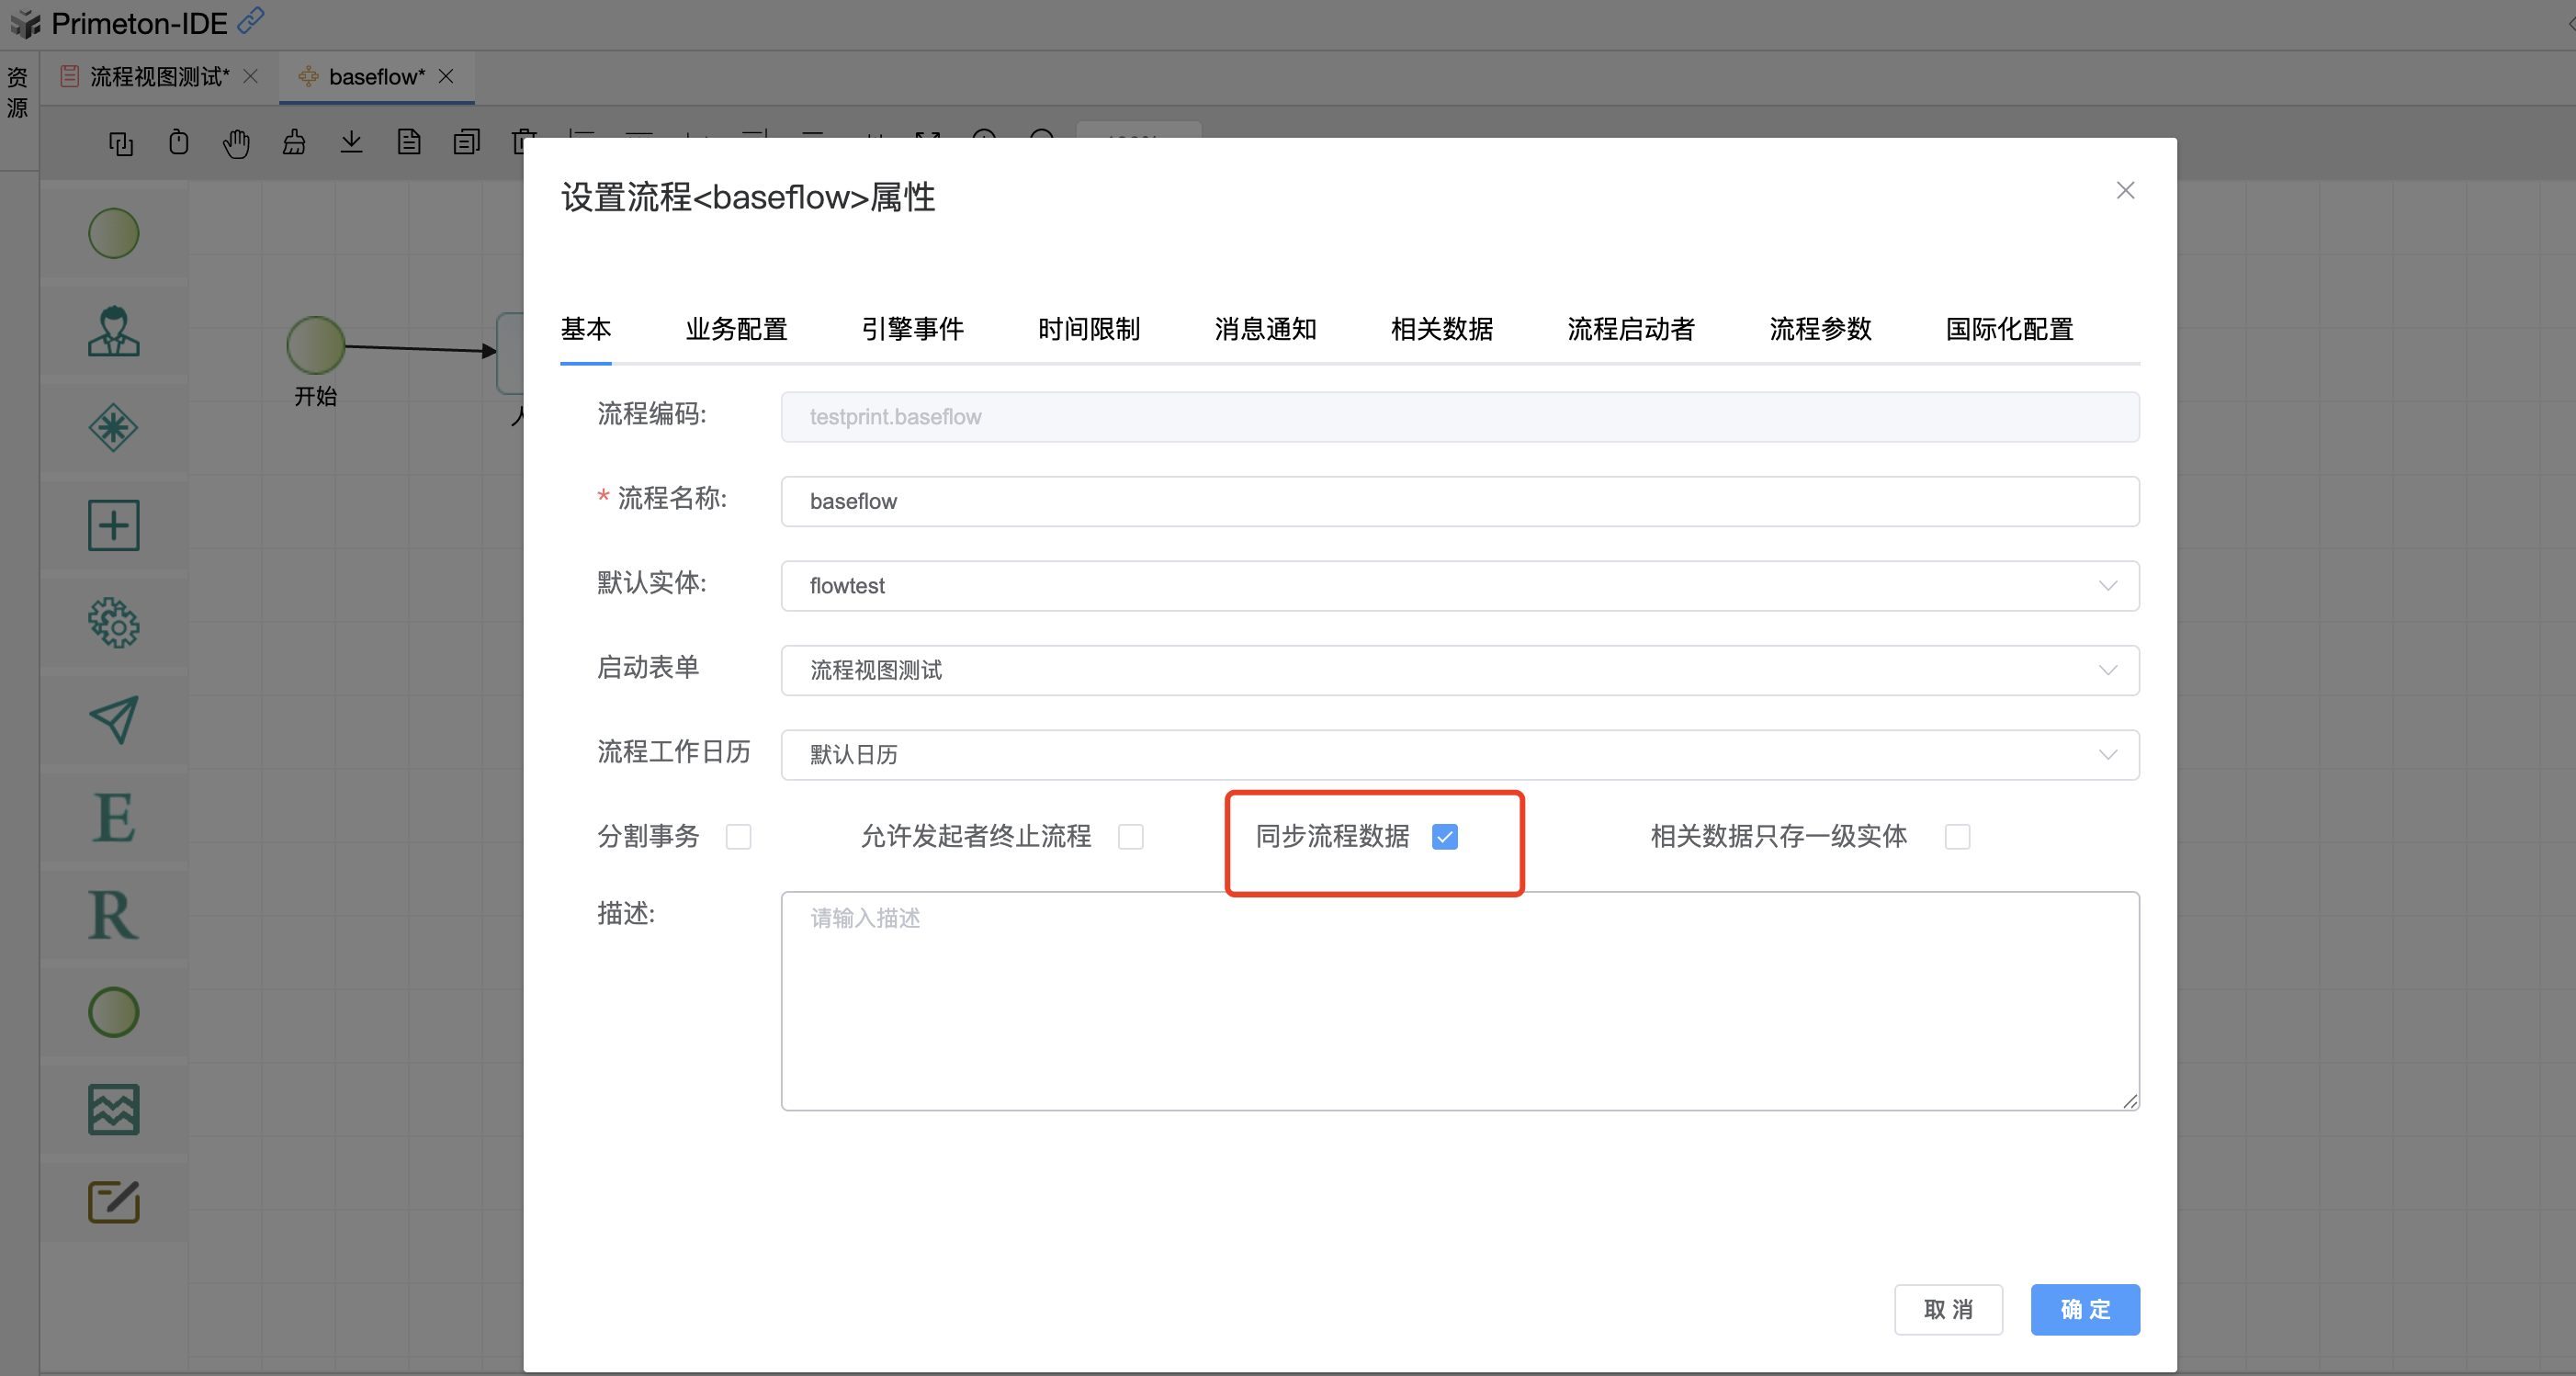Switch to the 业务配置 tab
Image resolution: width=2576 pixels, height=1376 pixels.
(736, 329)
